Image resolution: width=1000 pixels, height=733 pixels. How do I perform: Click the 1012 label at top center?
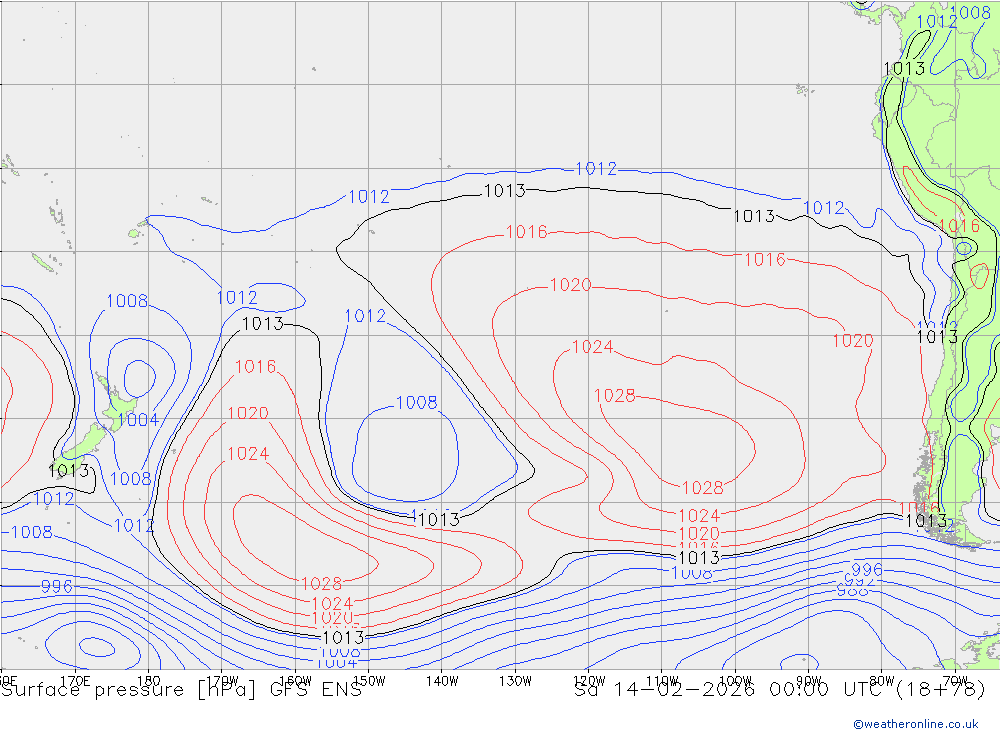(x=596, y=169)
